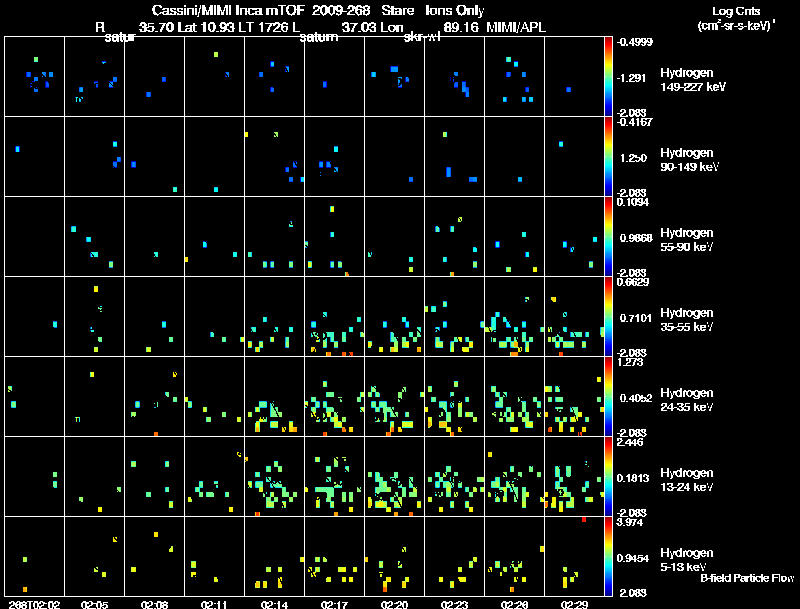Viewport: 800px width, 609px height.
Task: Click the 02:23 time axis label
Action: [x=454, y=604]
